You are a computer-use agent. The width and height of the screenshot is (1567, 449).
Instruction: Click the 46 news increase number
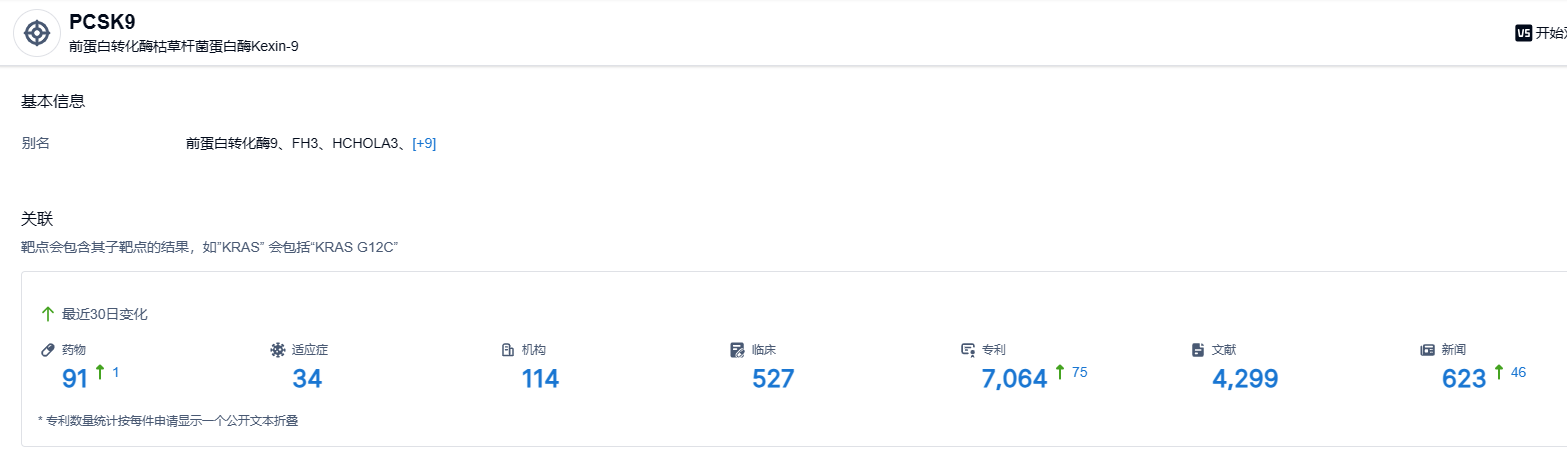click(x=1518, y=373)
